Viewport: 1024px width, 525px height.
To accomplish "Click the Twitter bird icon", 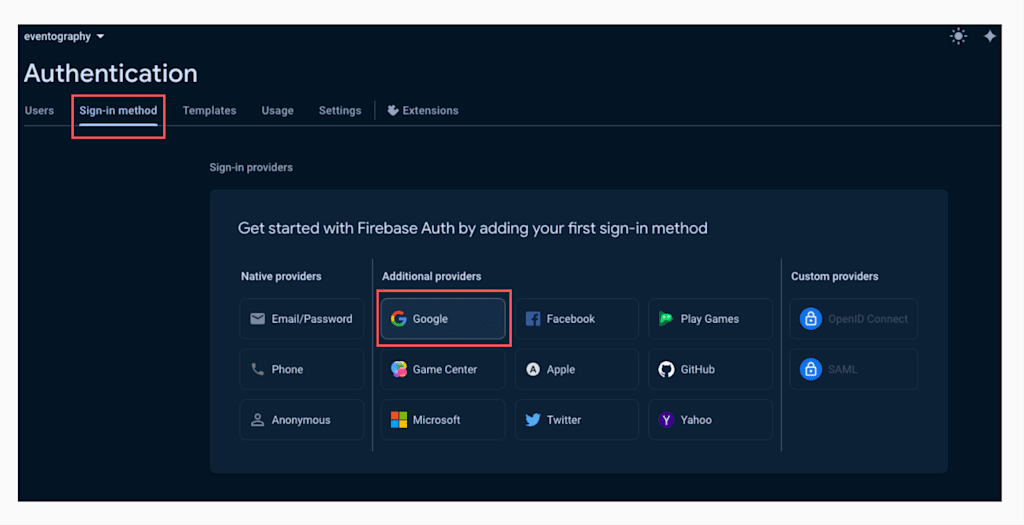I will point(533,420).
